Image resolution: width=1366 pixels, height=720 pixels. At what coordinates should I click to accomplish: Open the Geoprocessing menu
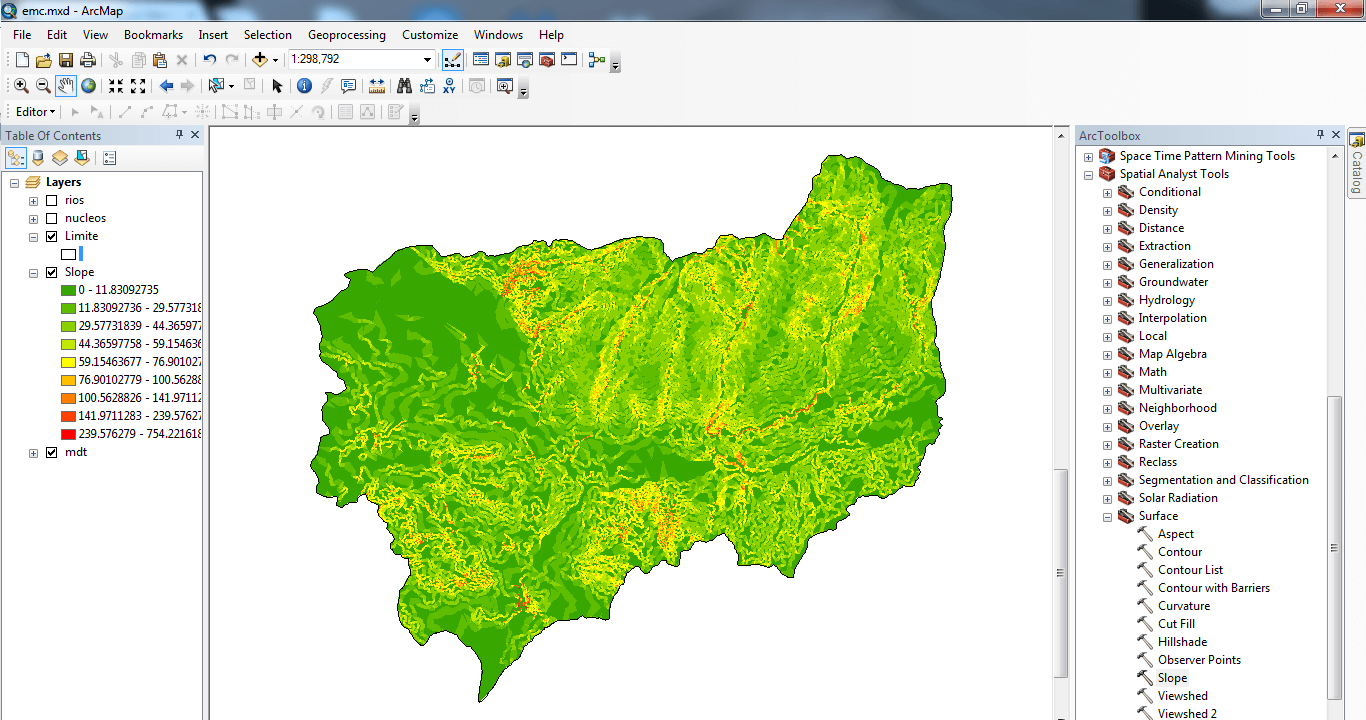tap(346, 35)
